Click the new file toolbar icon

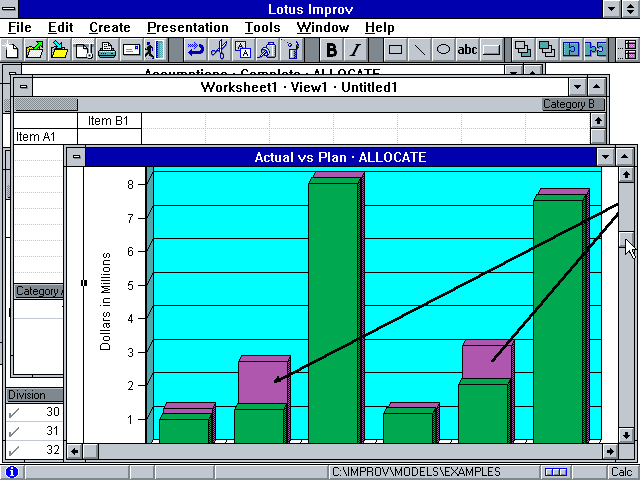[x=11, y=50]
